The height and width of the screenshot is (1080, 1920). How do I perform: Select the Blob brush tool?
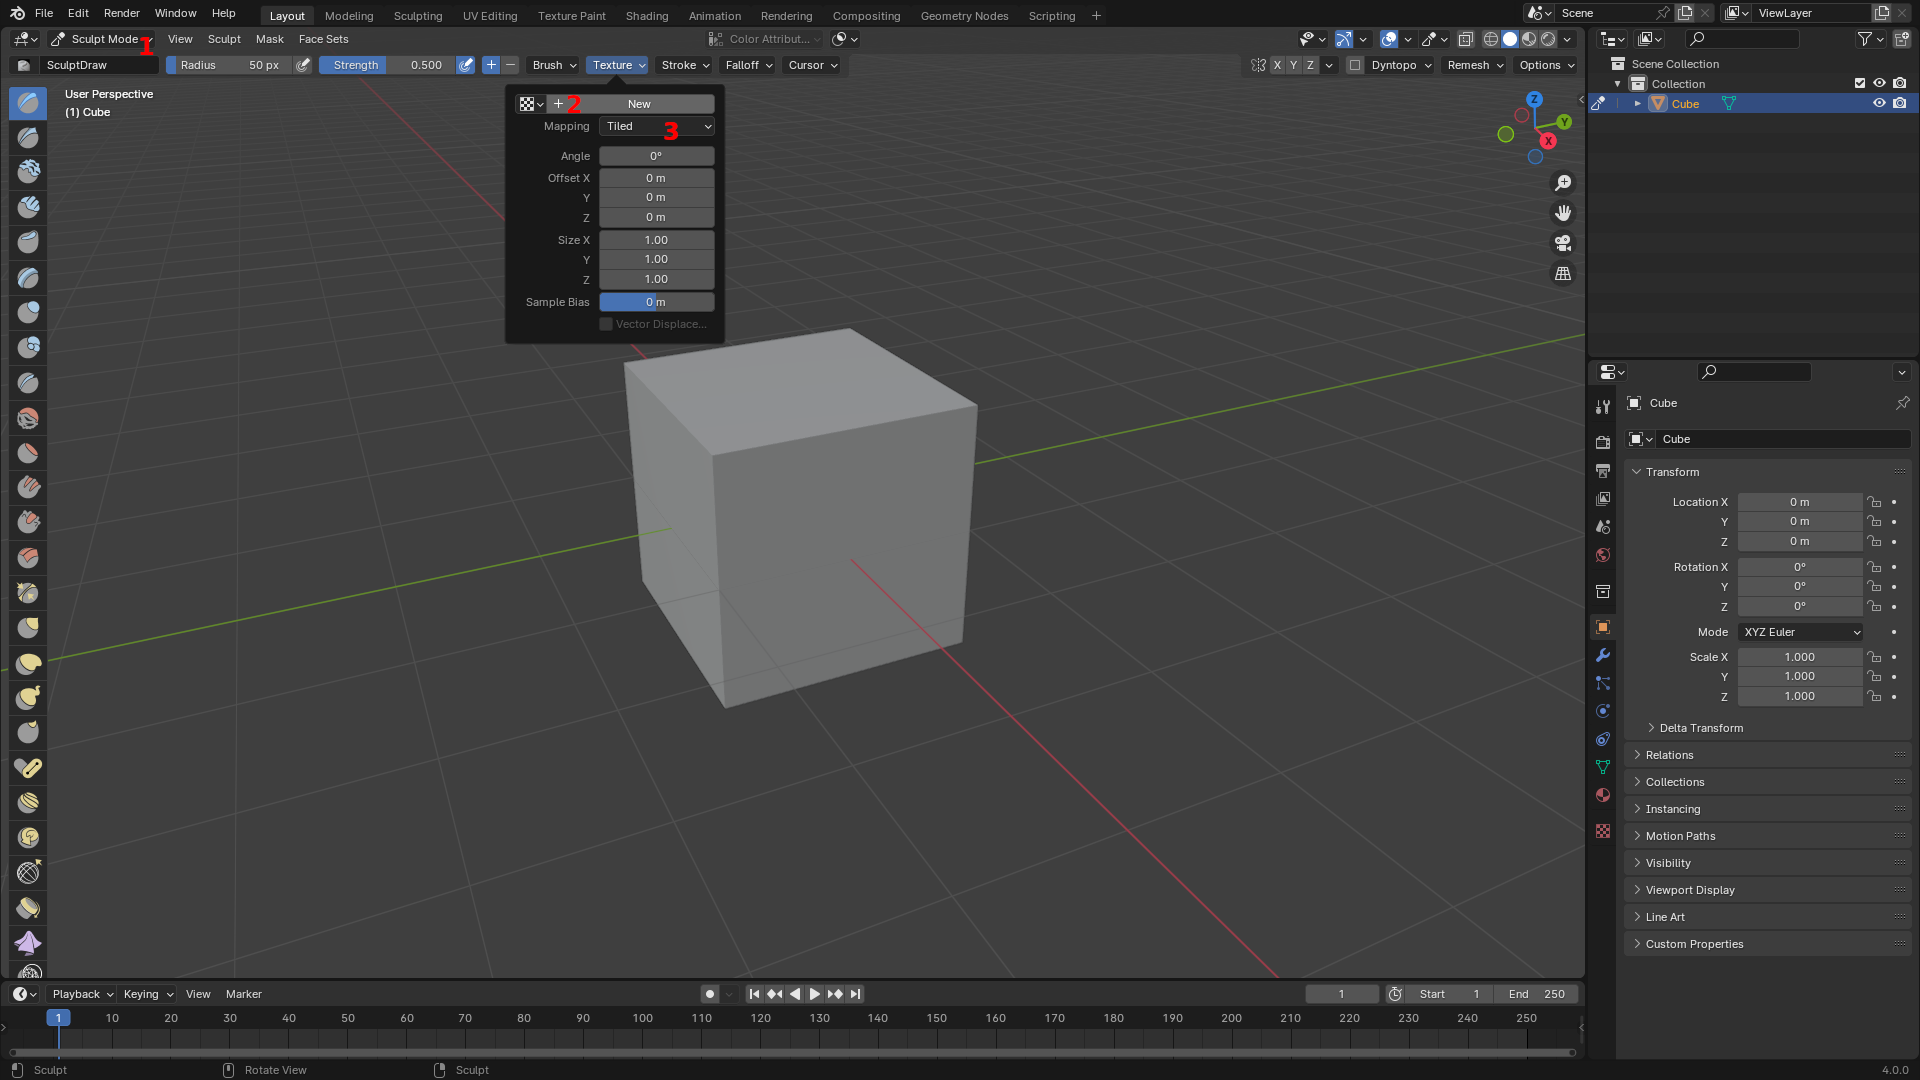[28, 347]
